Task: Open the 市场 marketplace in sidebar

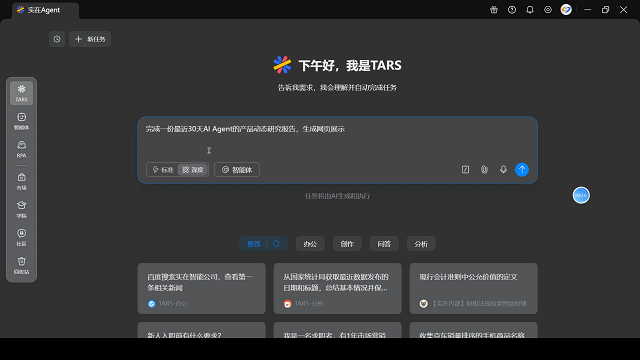Action: pos(21,181)
